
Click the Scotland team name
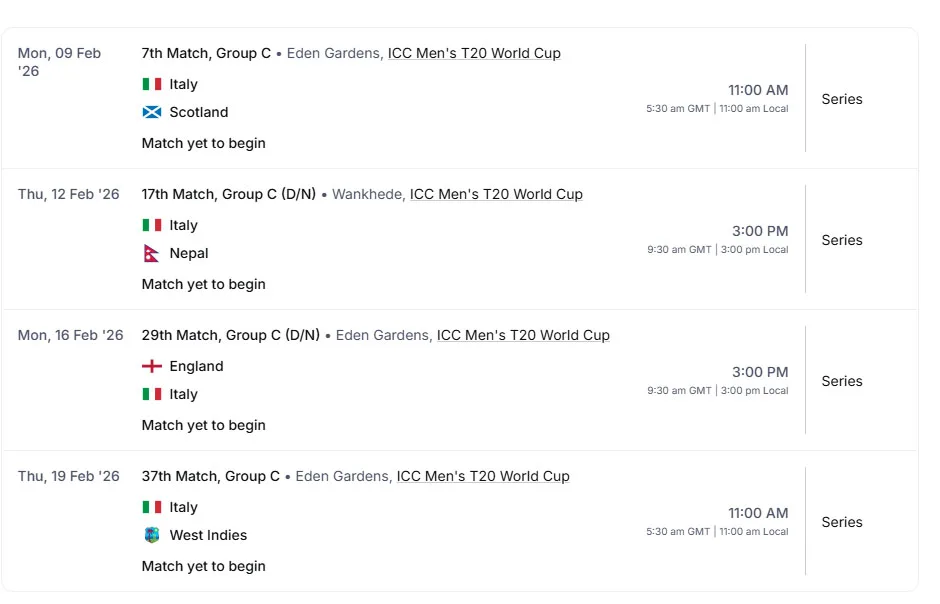click(x=198, y=113)
